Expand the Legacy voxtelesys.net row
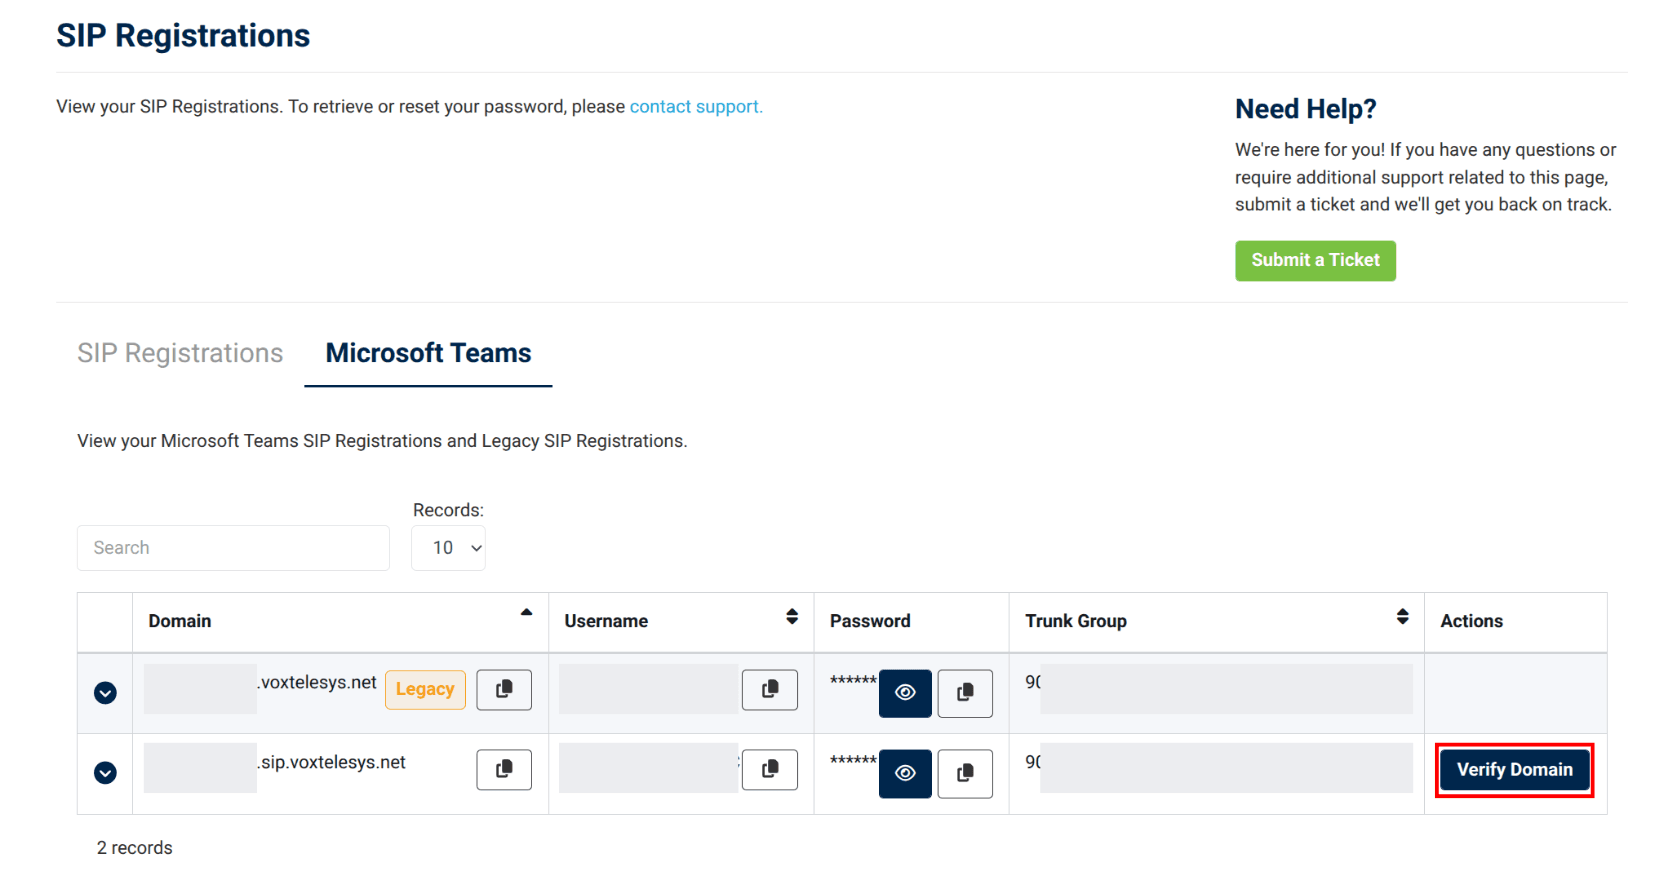The image size is (1669, 881). (105, 693)
